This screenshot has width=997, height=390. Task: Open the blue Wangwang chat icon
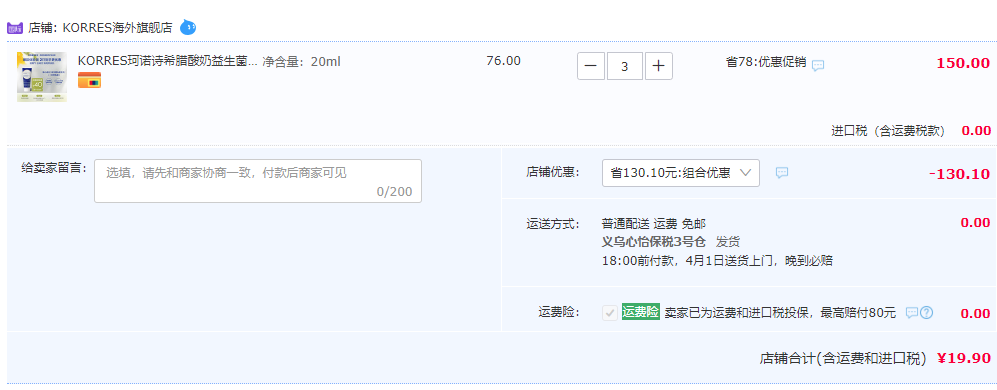pyautogui.click(x=188, y=27)
